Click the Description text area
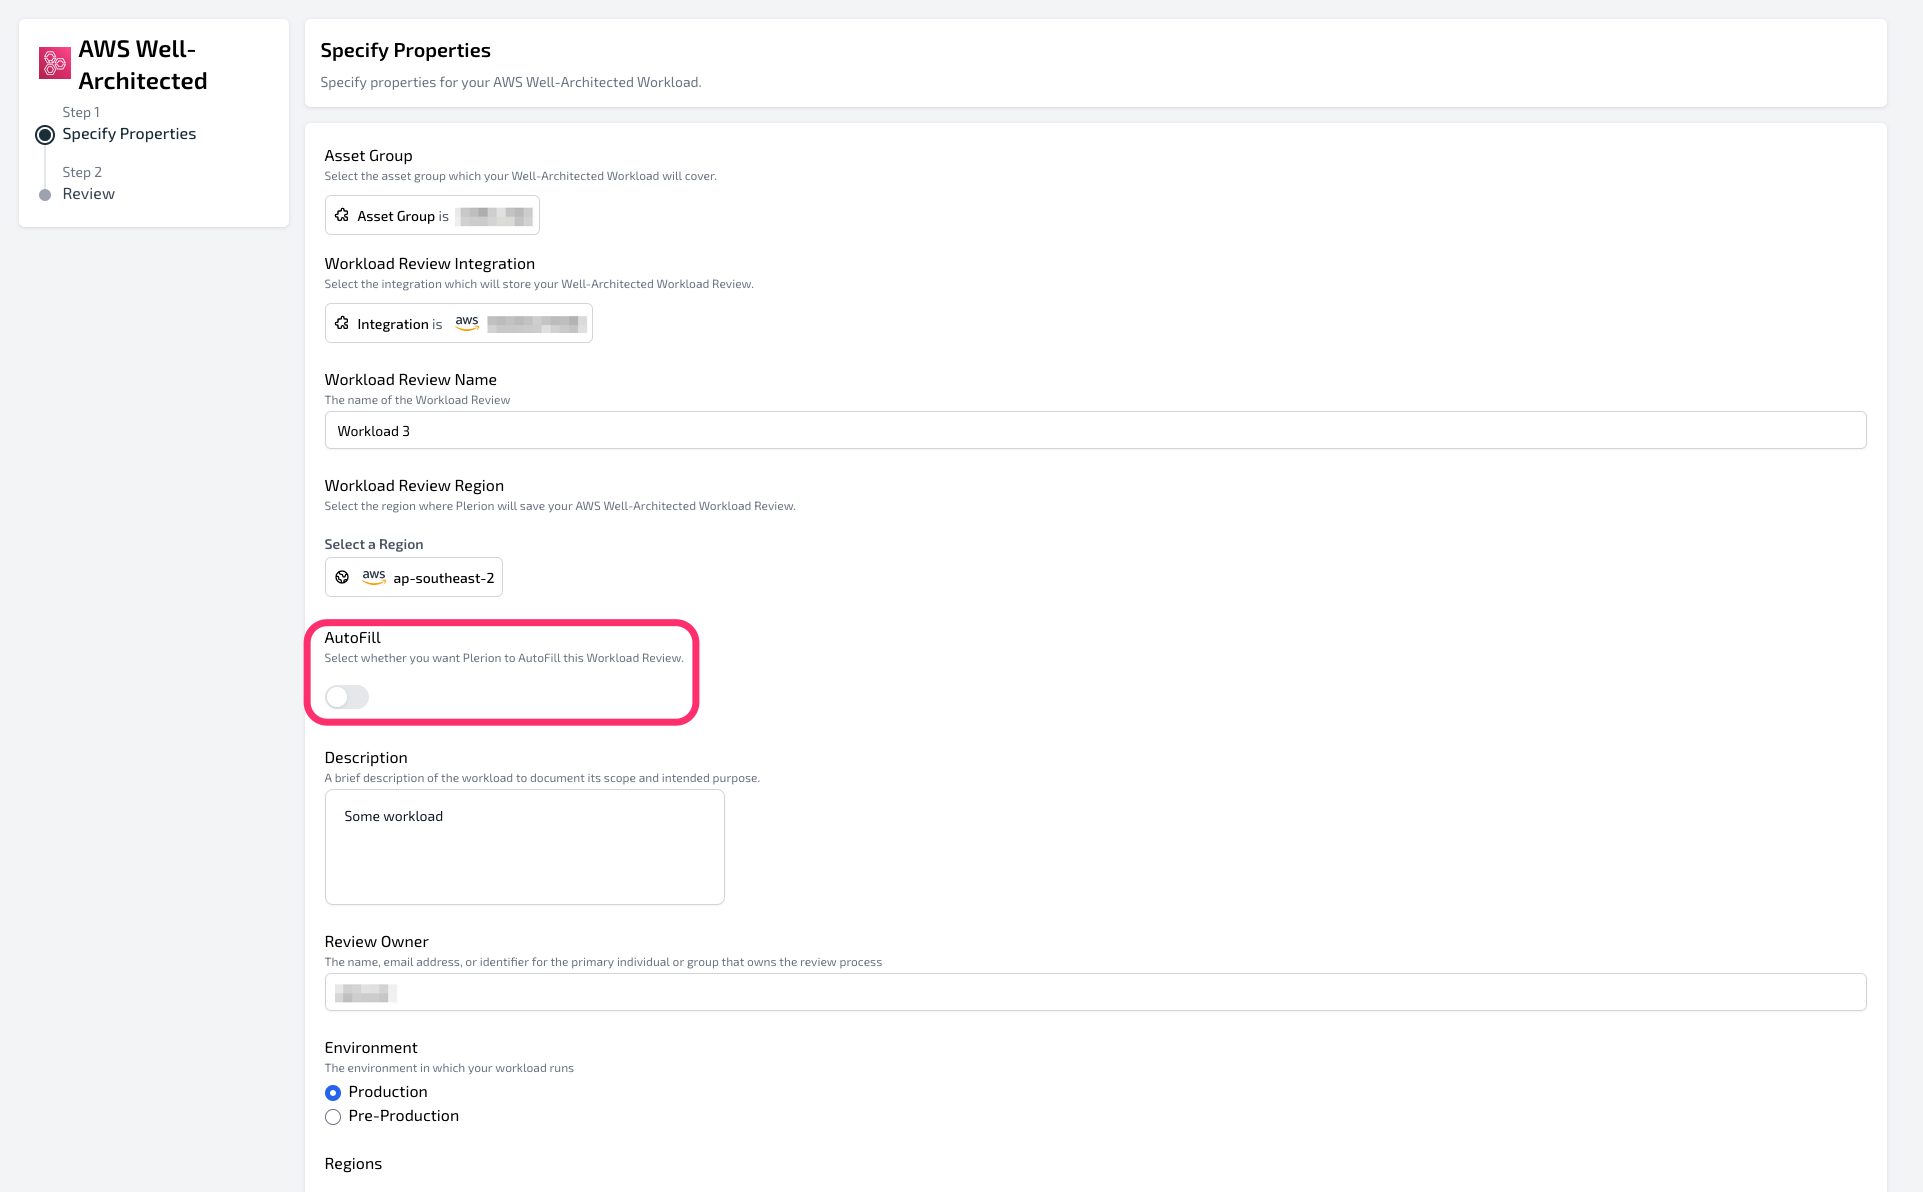The height and width of the screenshot is (1192, 1923). 524,845
